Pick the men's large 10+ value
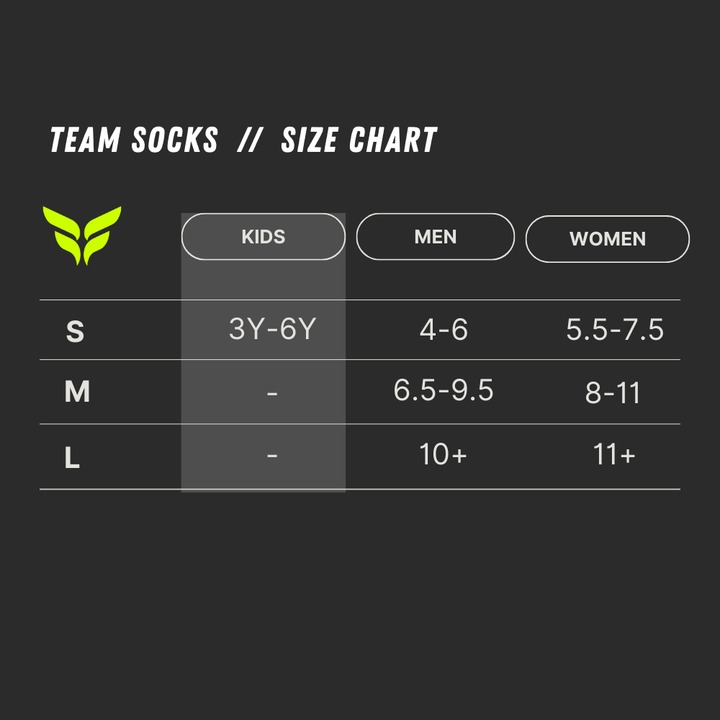 (x=443, y=455)
